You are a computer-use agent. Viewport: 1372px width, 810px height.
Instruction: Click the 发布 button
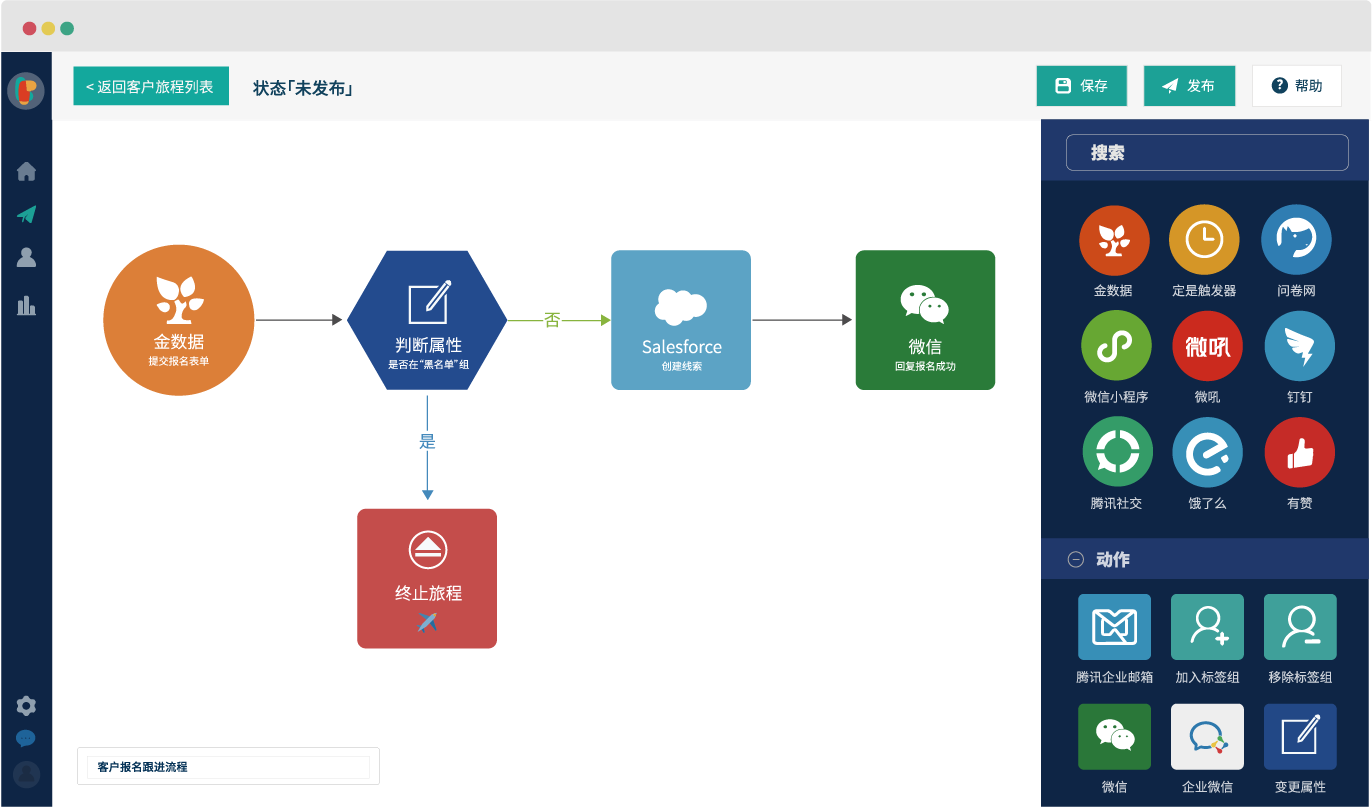pos(1189,86)
